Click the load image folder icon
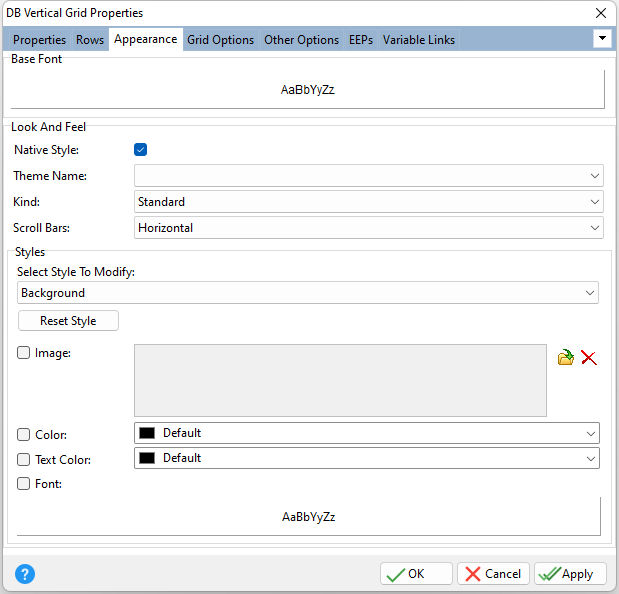Viewport: 619px width, 594px height. (565, 358)
